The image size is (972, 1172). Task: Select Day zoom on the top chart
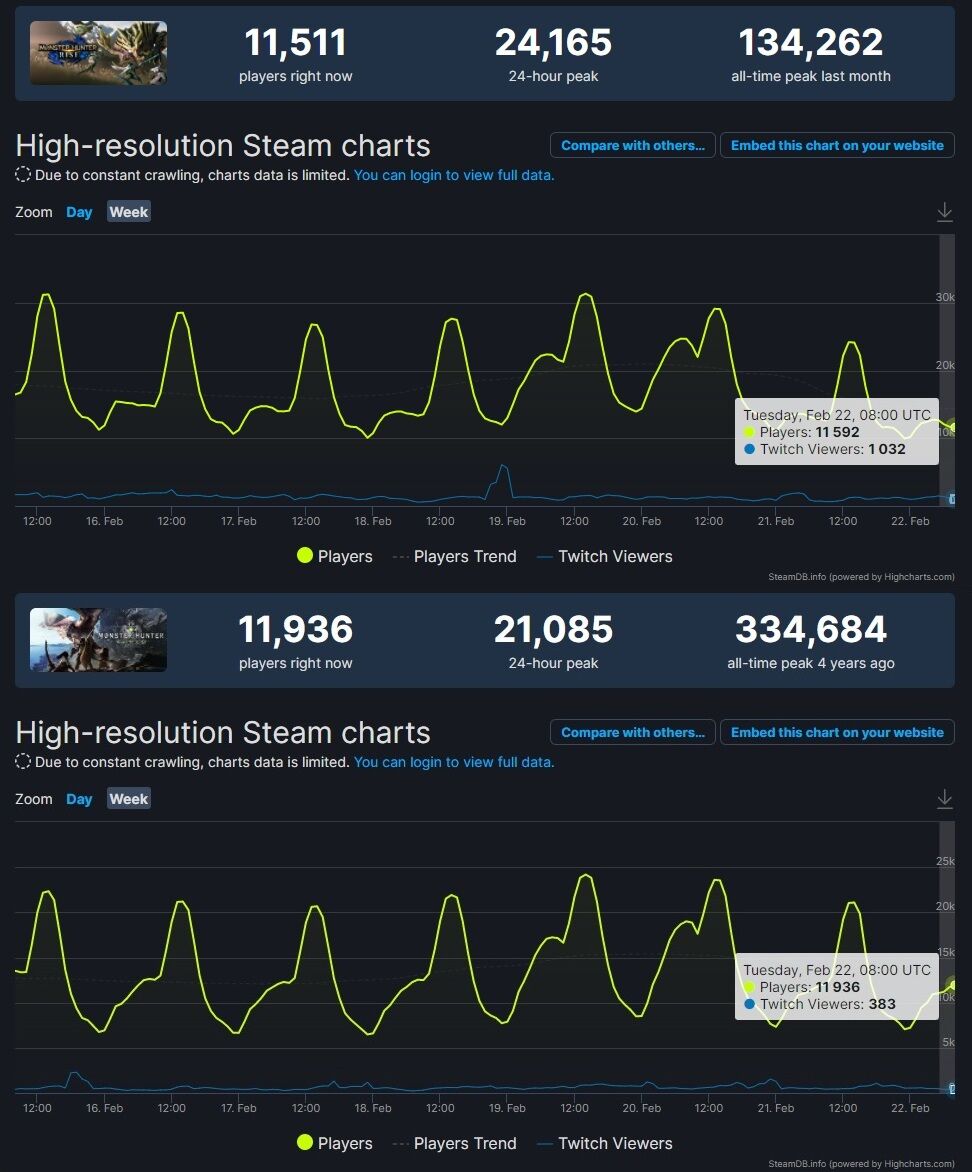tap(79, 212)
